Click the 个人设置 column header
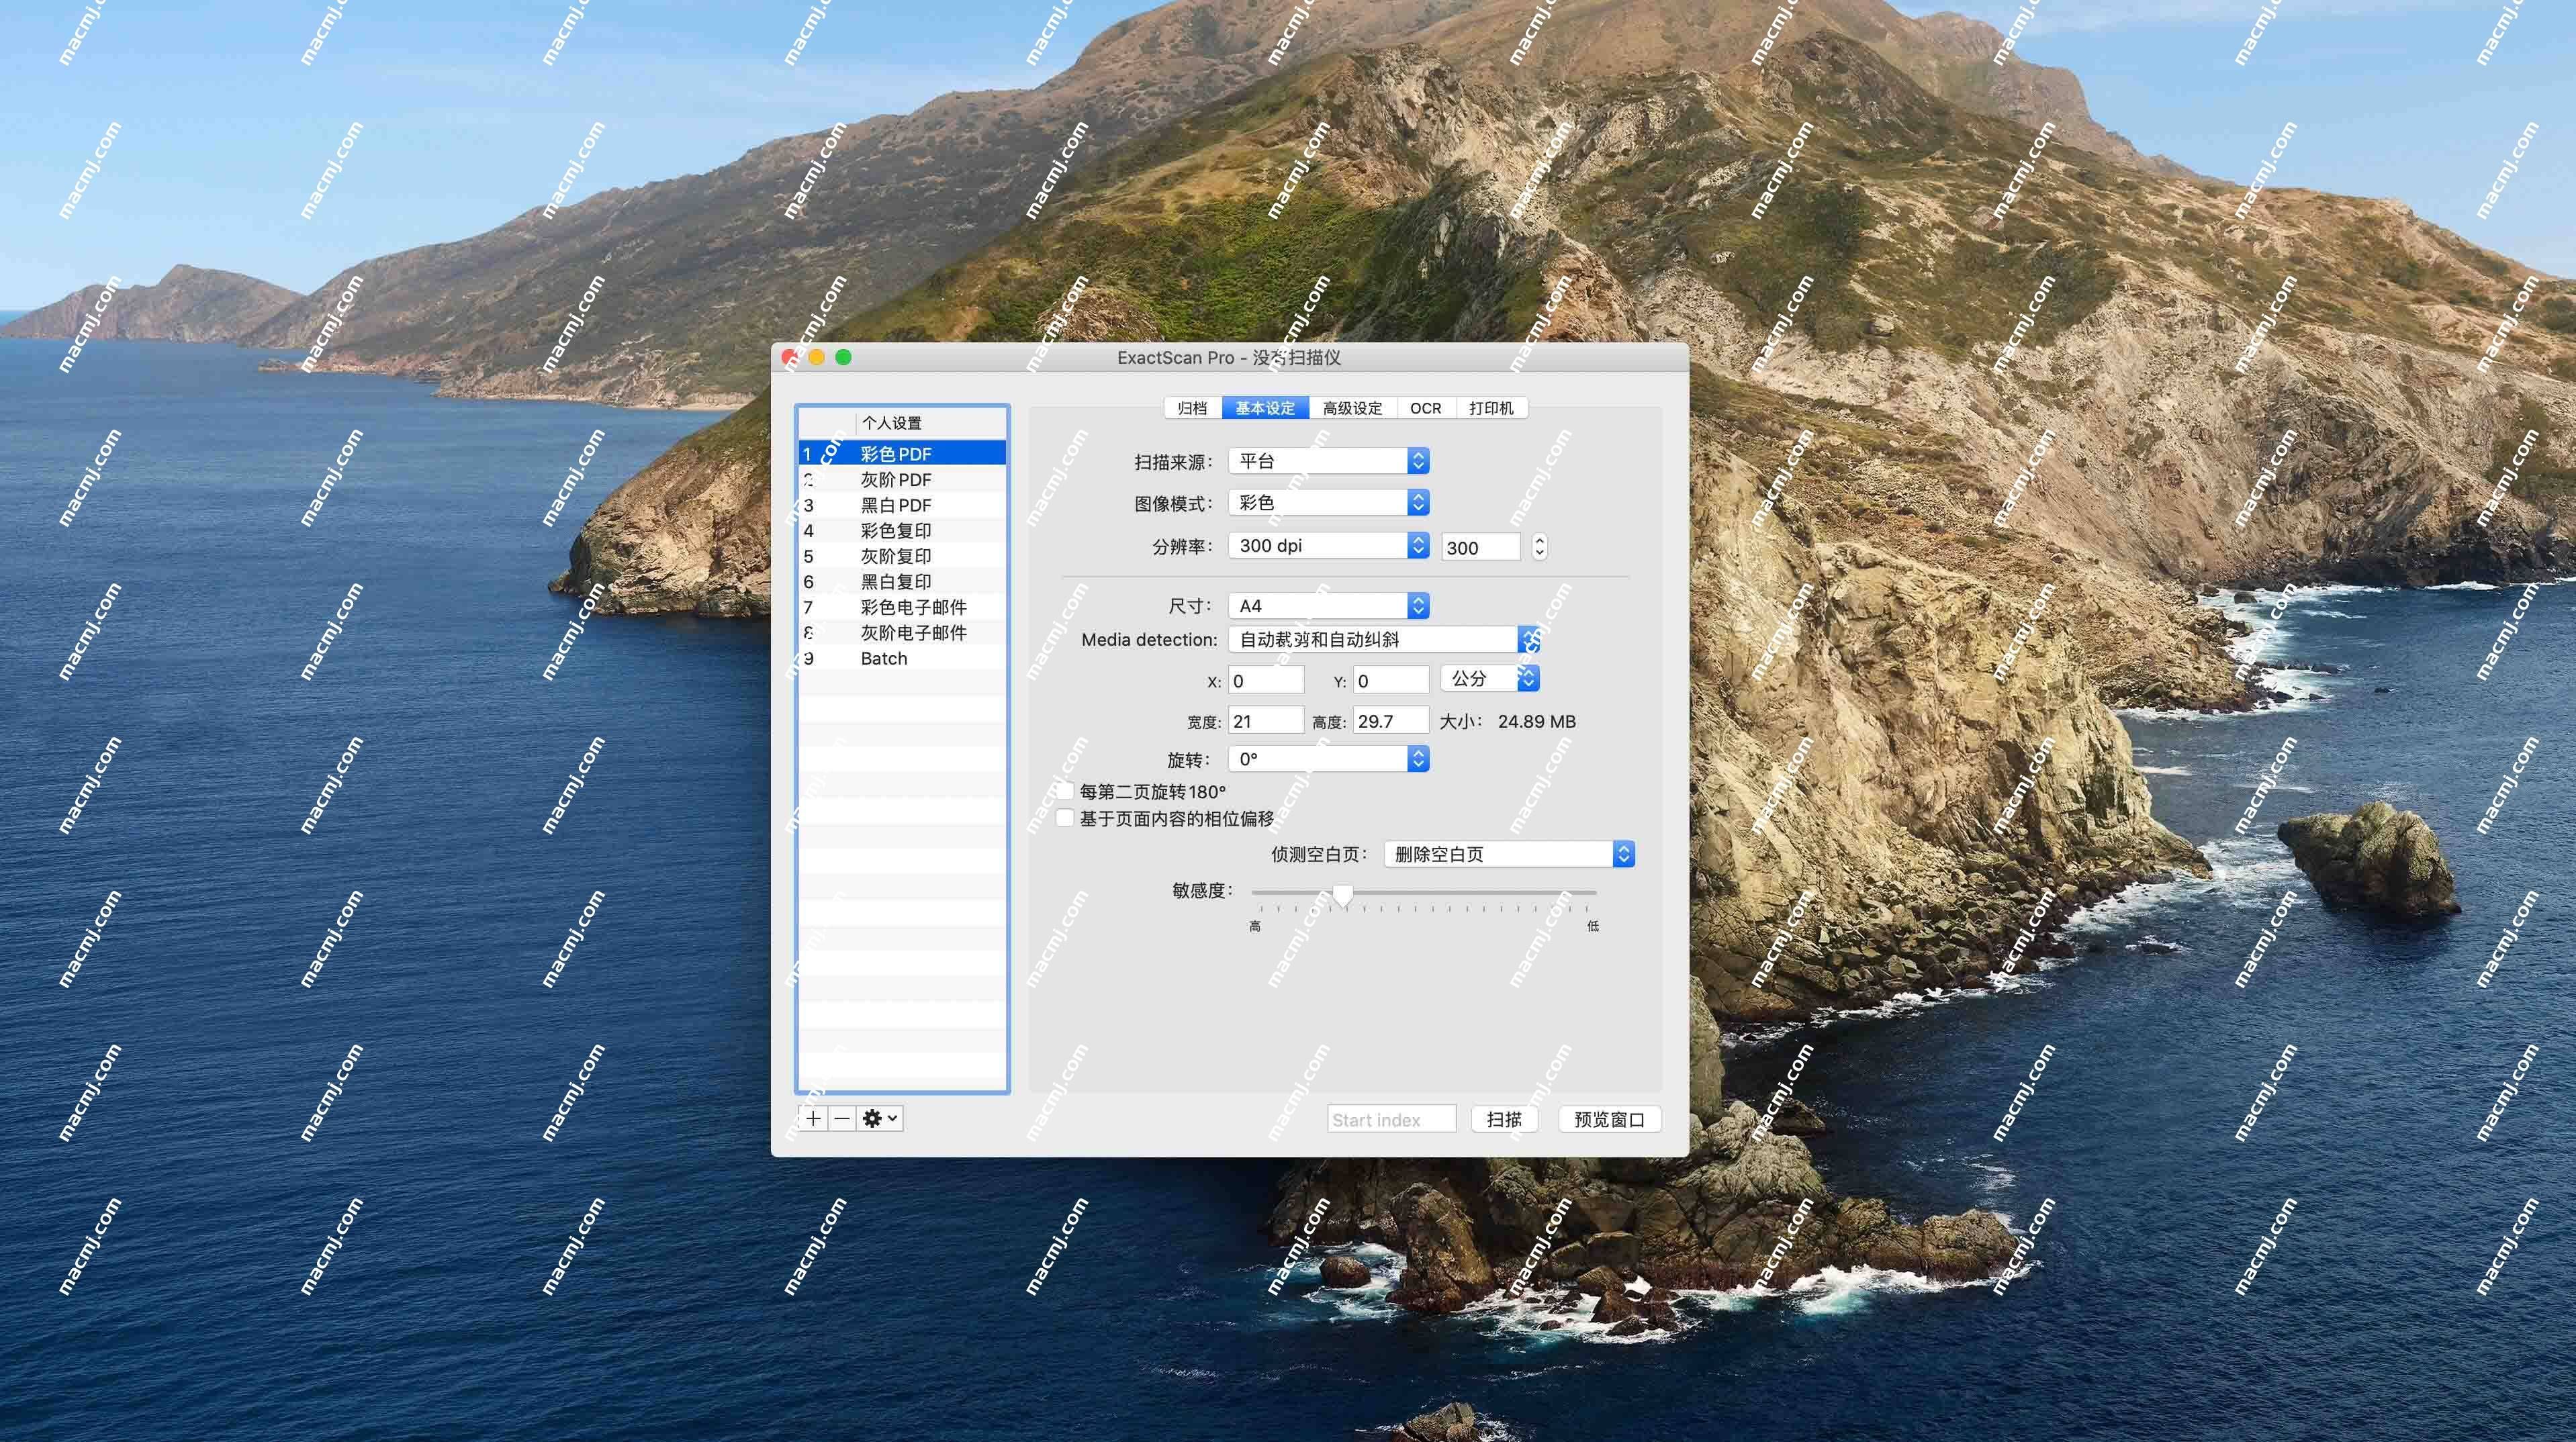The width and height of the screenshot is (2576, 1442). point(931,423)
